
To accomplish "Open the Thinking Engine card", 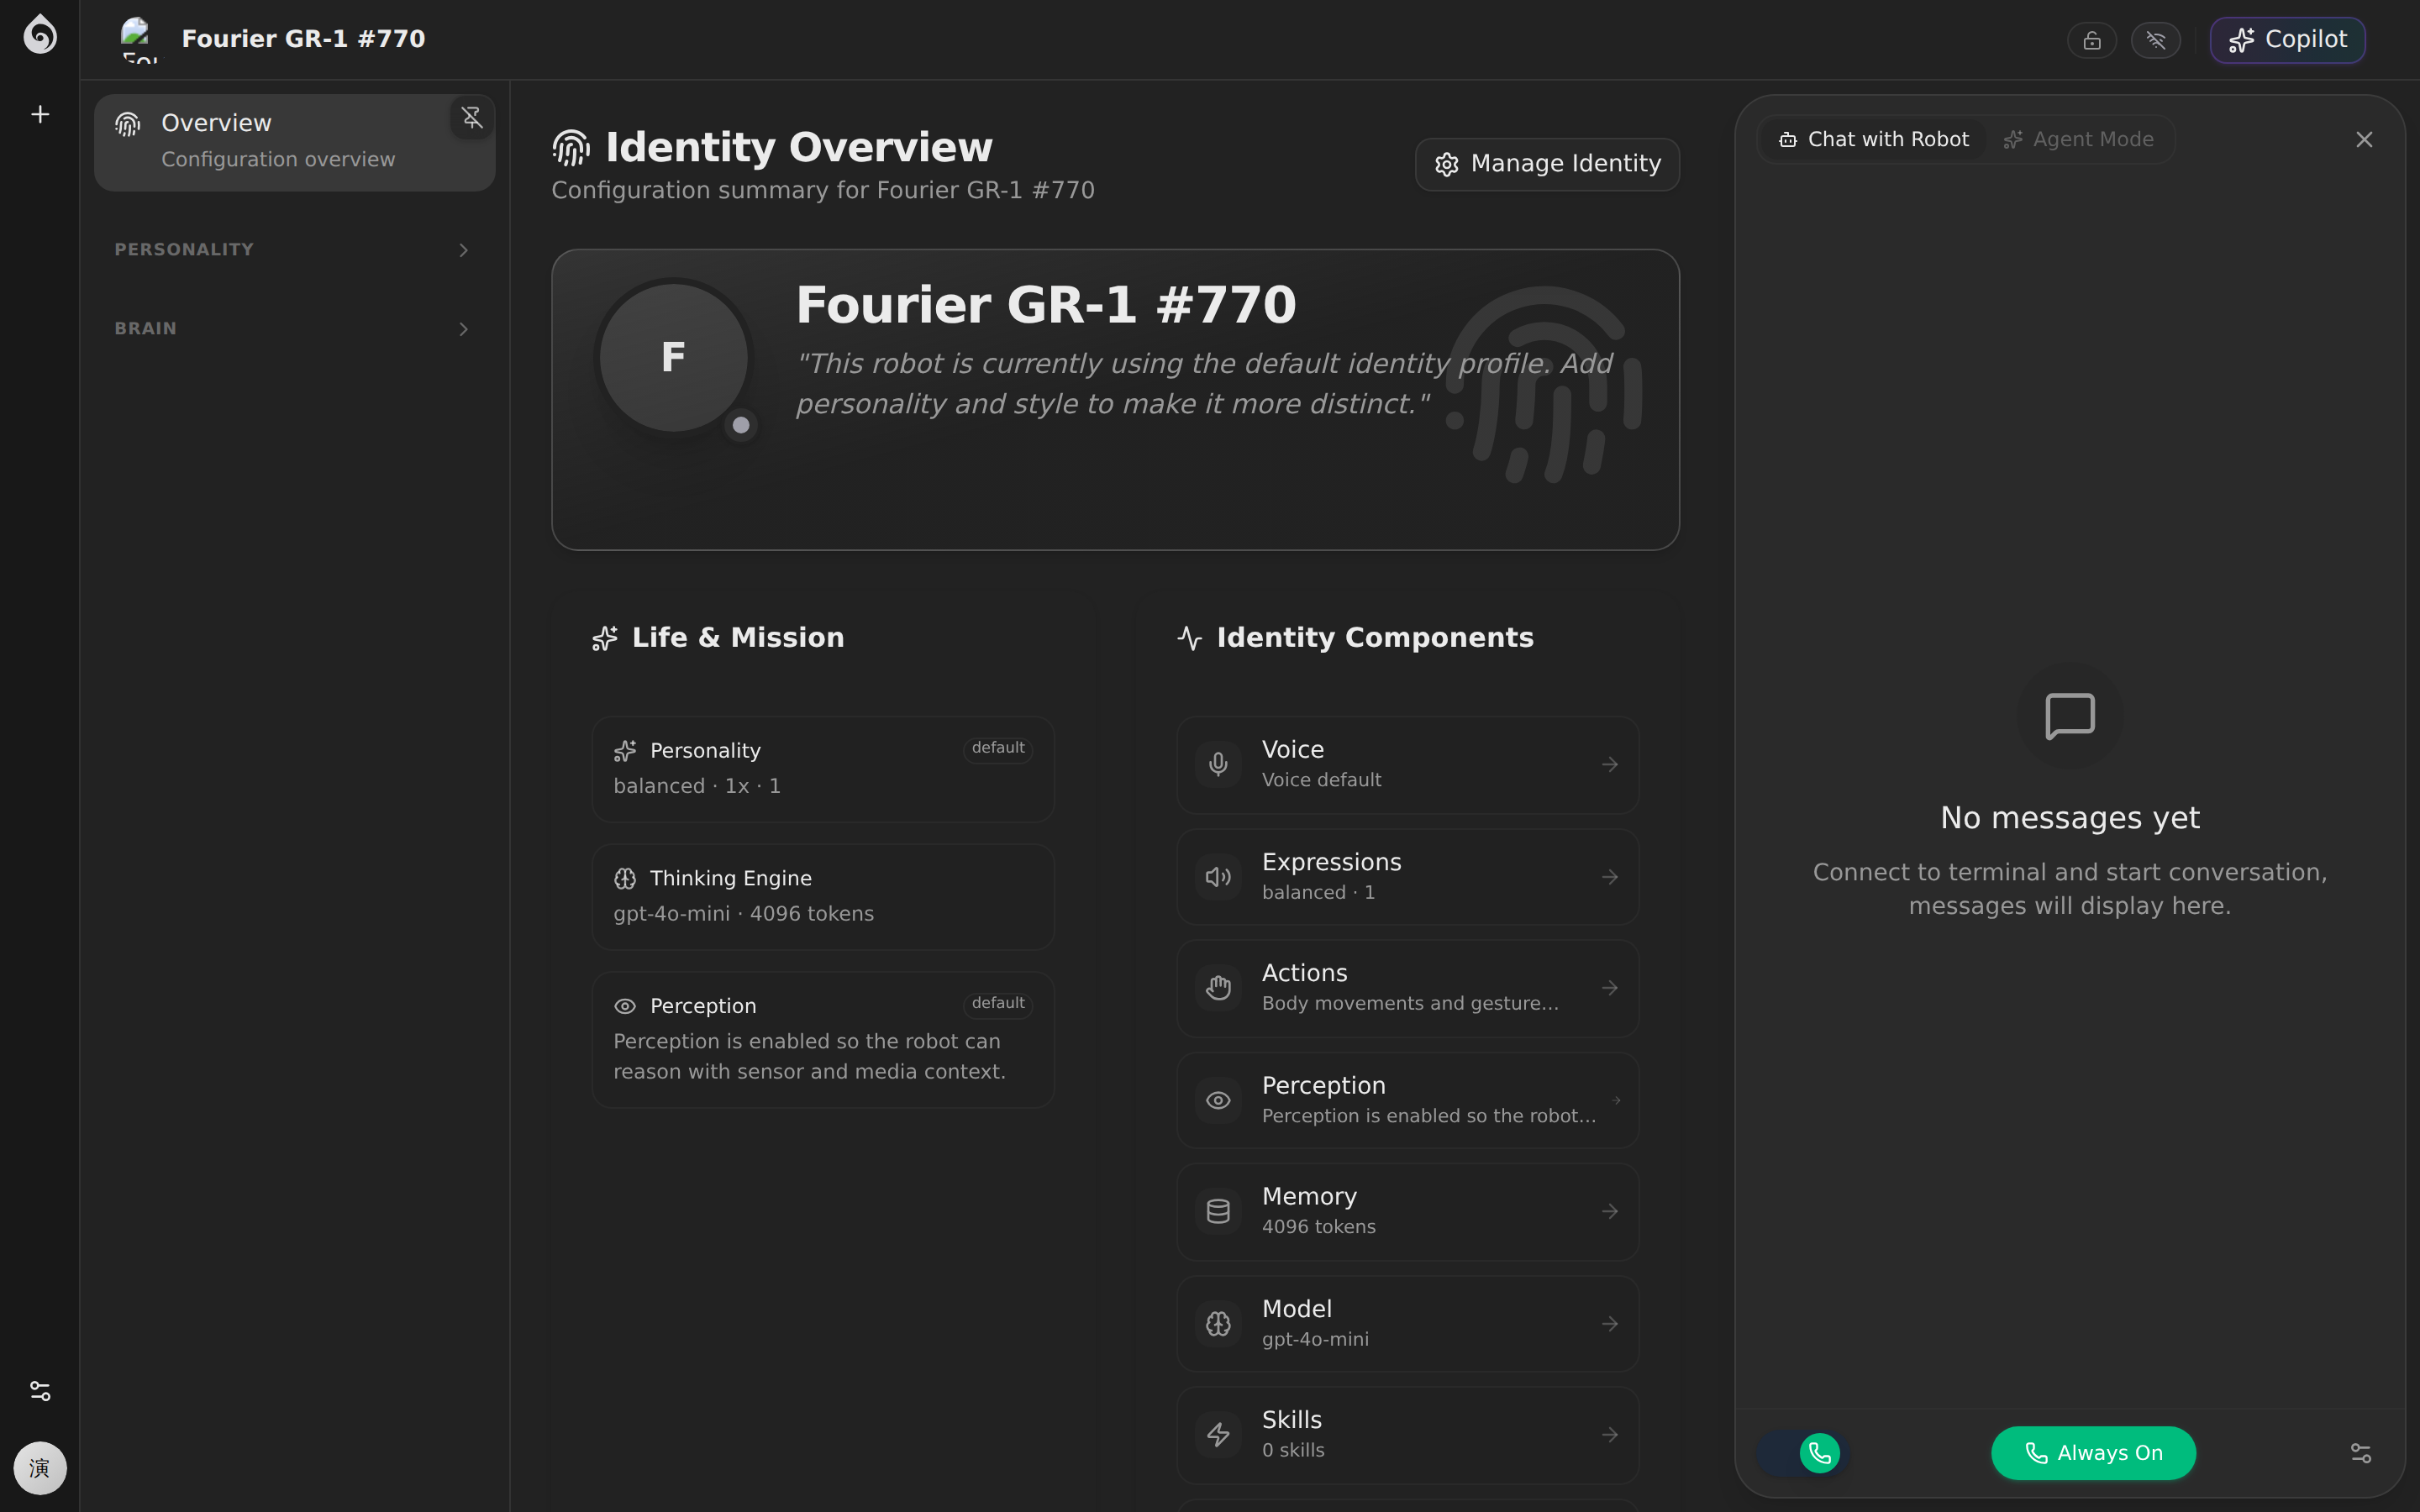I will click(x=823, y=897).
